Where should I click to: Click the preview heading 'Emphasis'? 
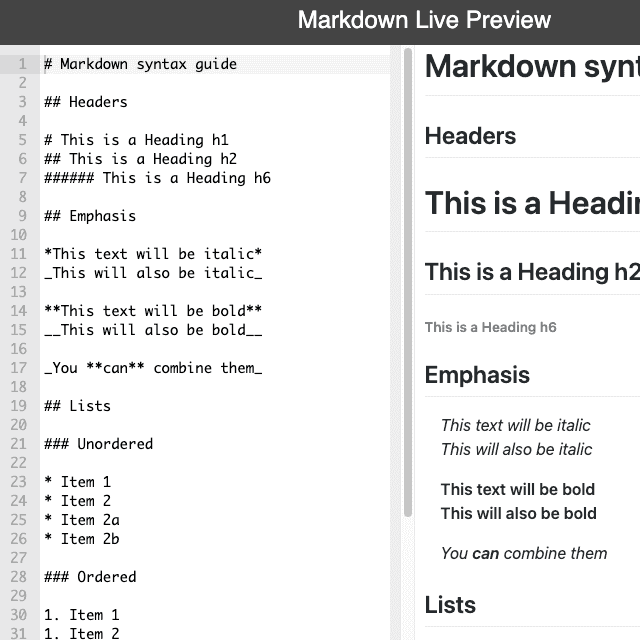(x=477, y=375)
